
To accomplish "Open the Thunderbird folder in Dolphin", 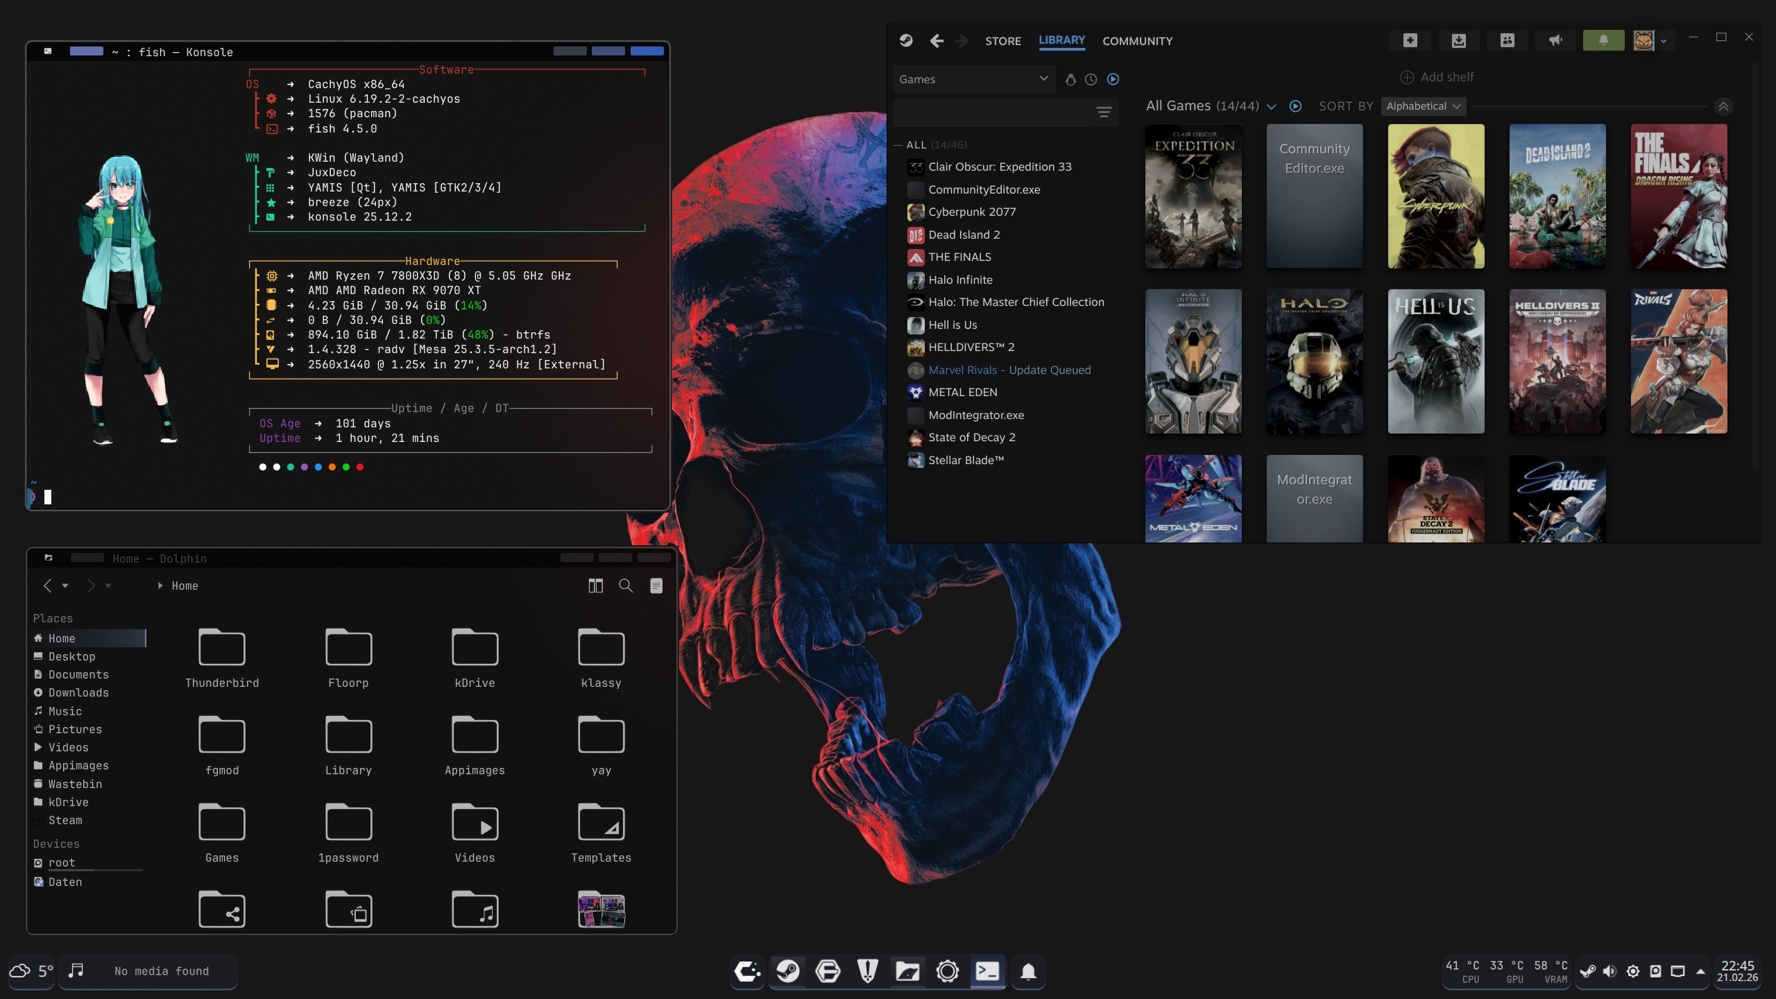I will (222, 658).
